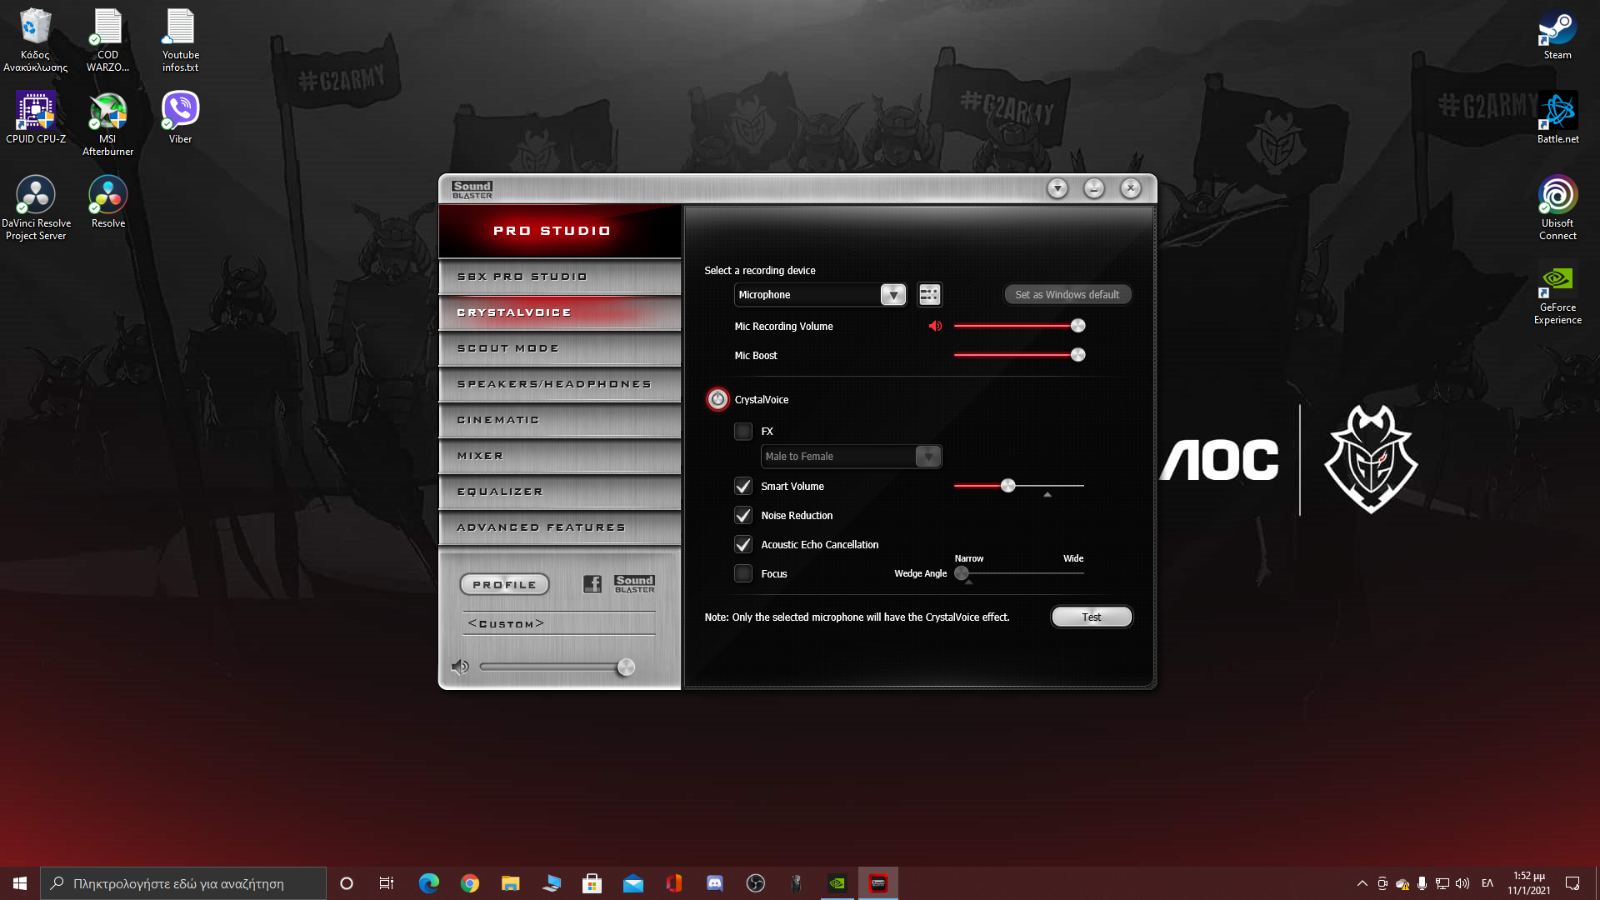Select the DaVinci Resolve Project Server icon
The image size is (1600, 900).
pos(36,208)
